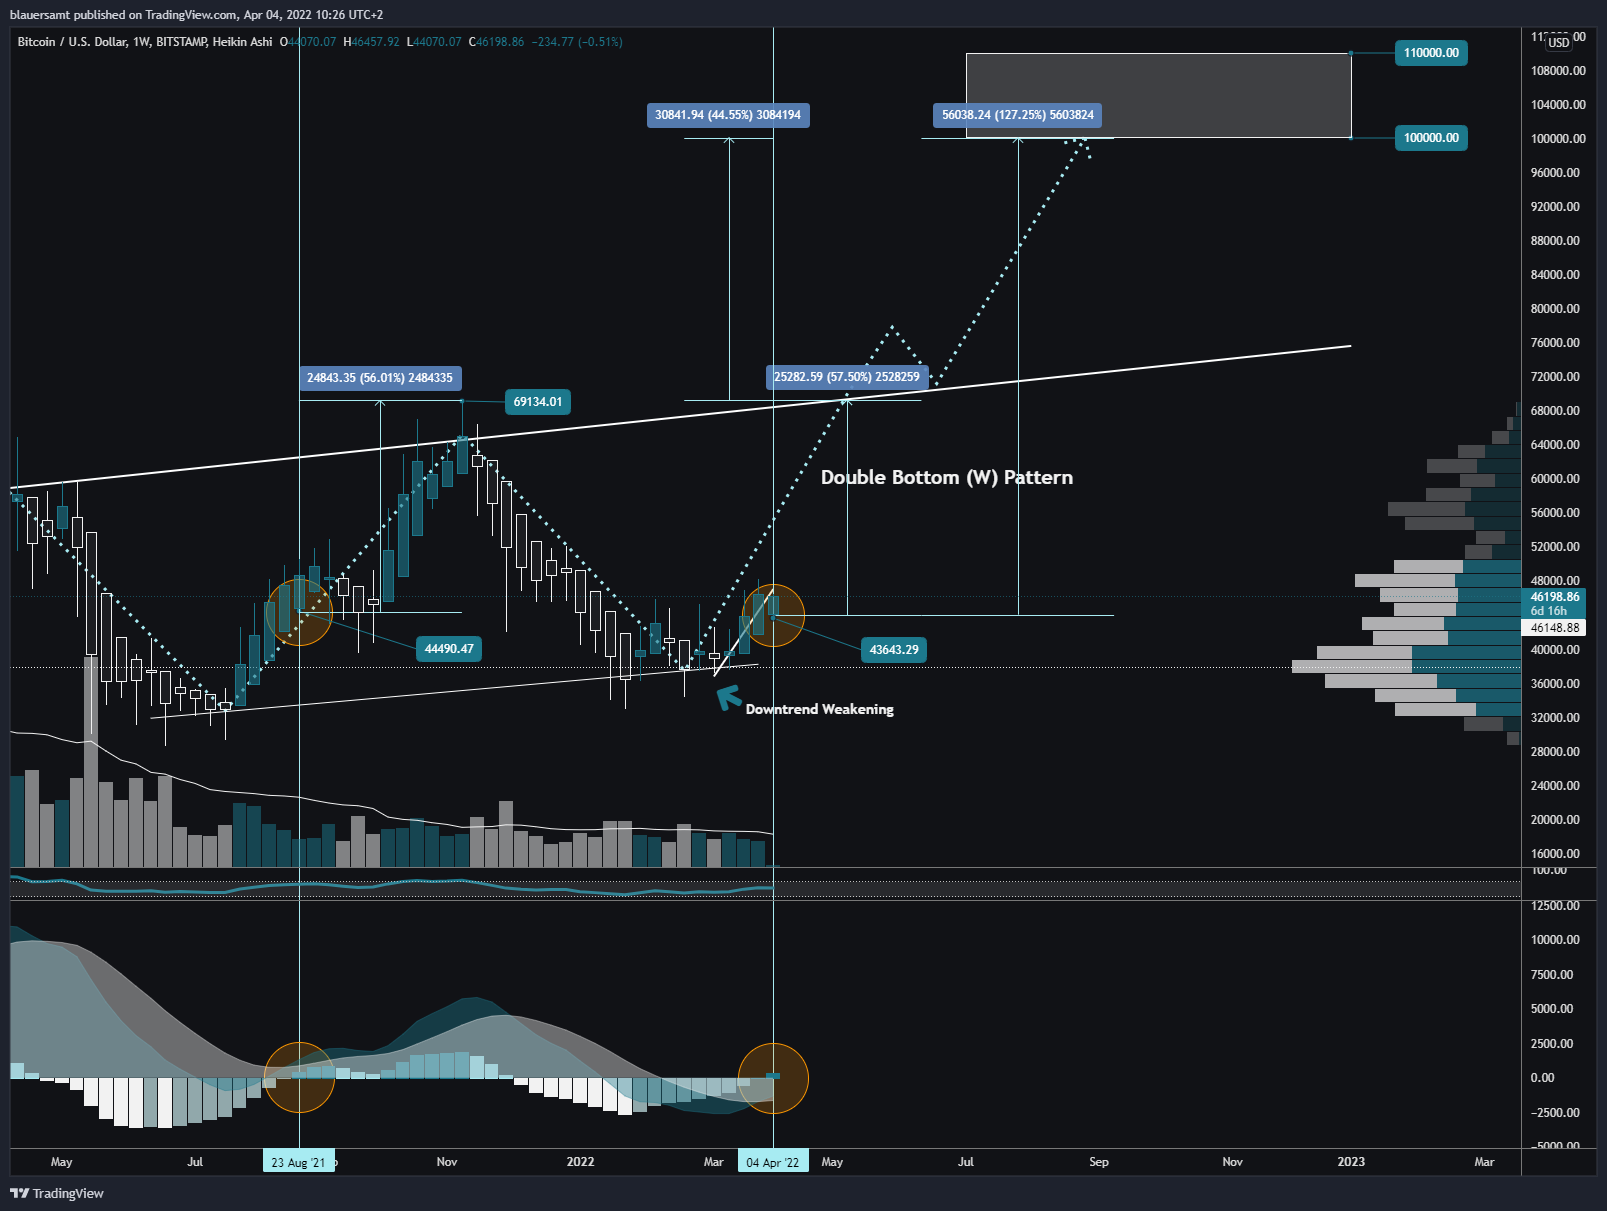
Task: Click the orange circle on August 2021 candles
Action: (299, 612)
